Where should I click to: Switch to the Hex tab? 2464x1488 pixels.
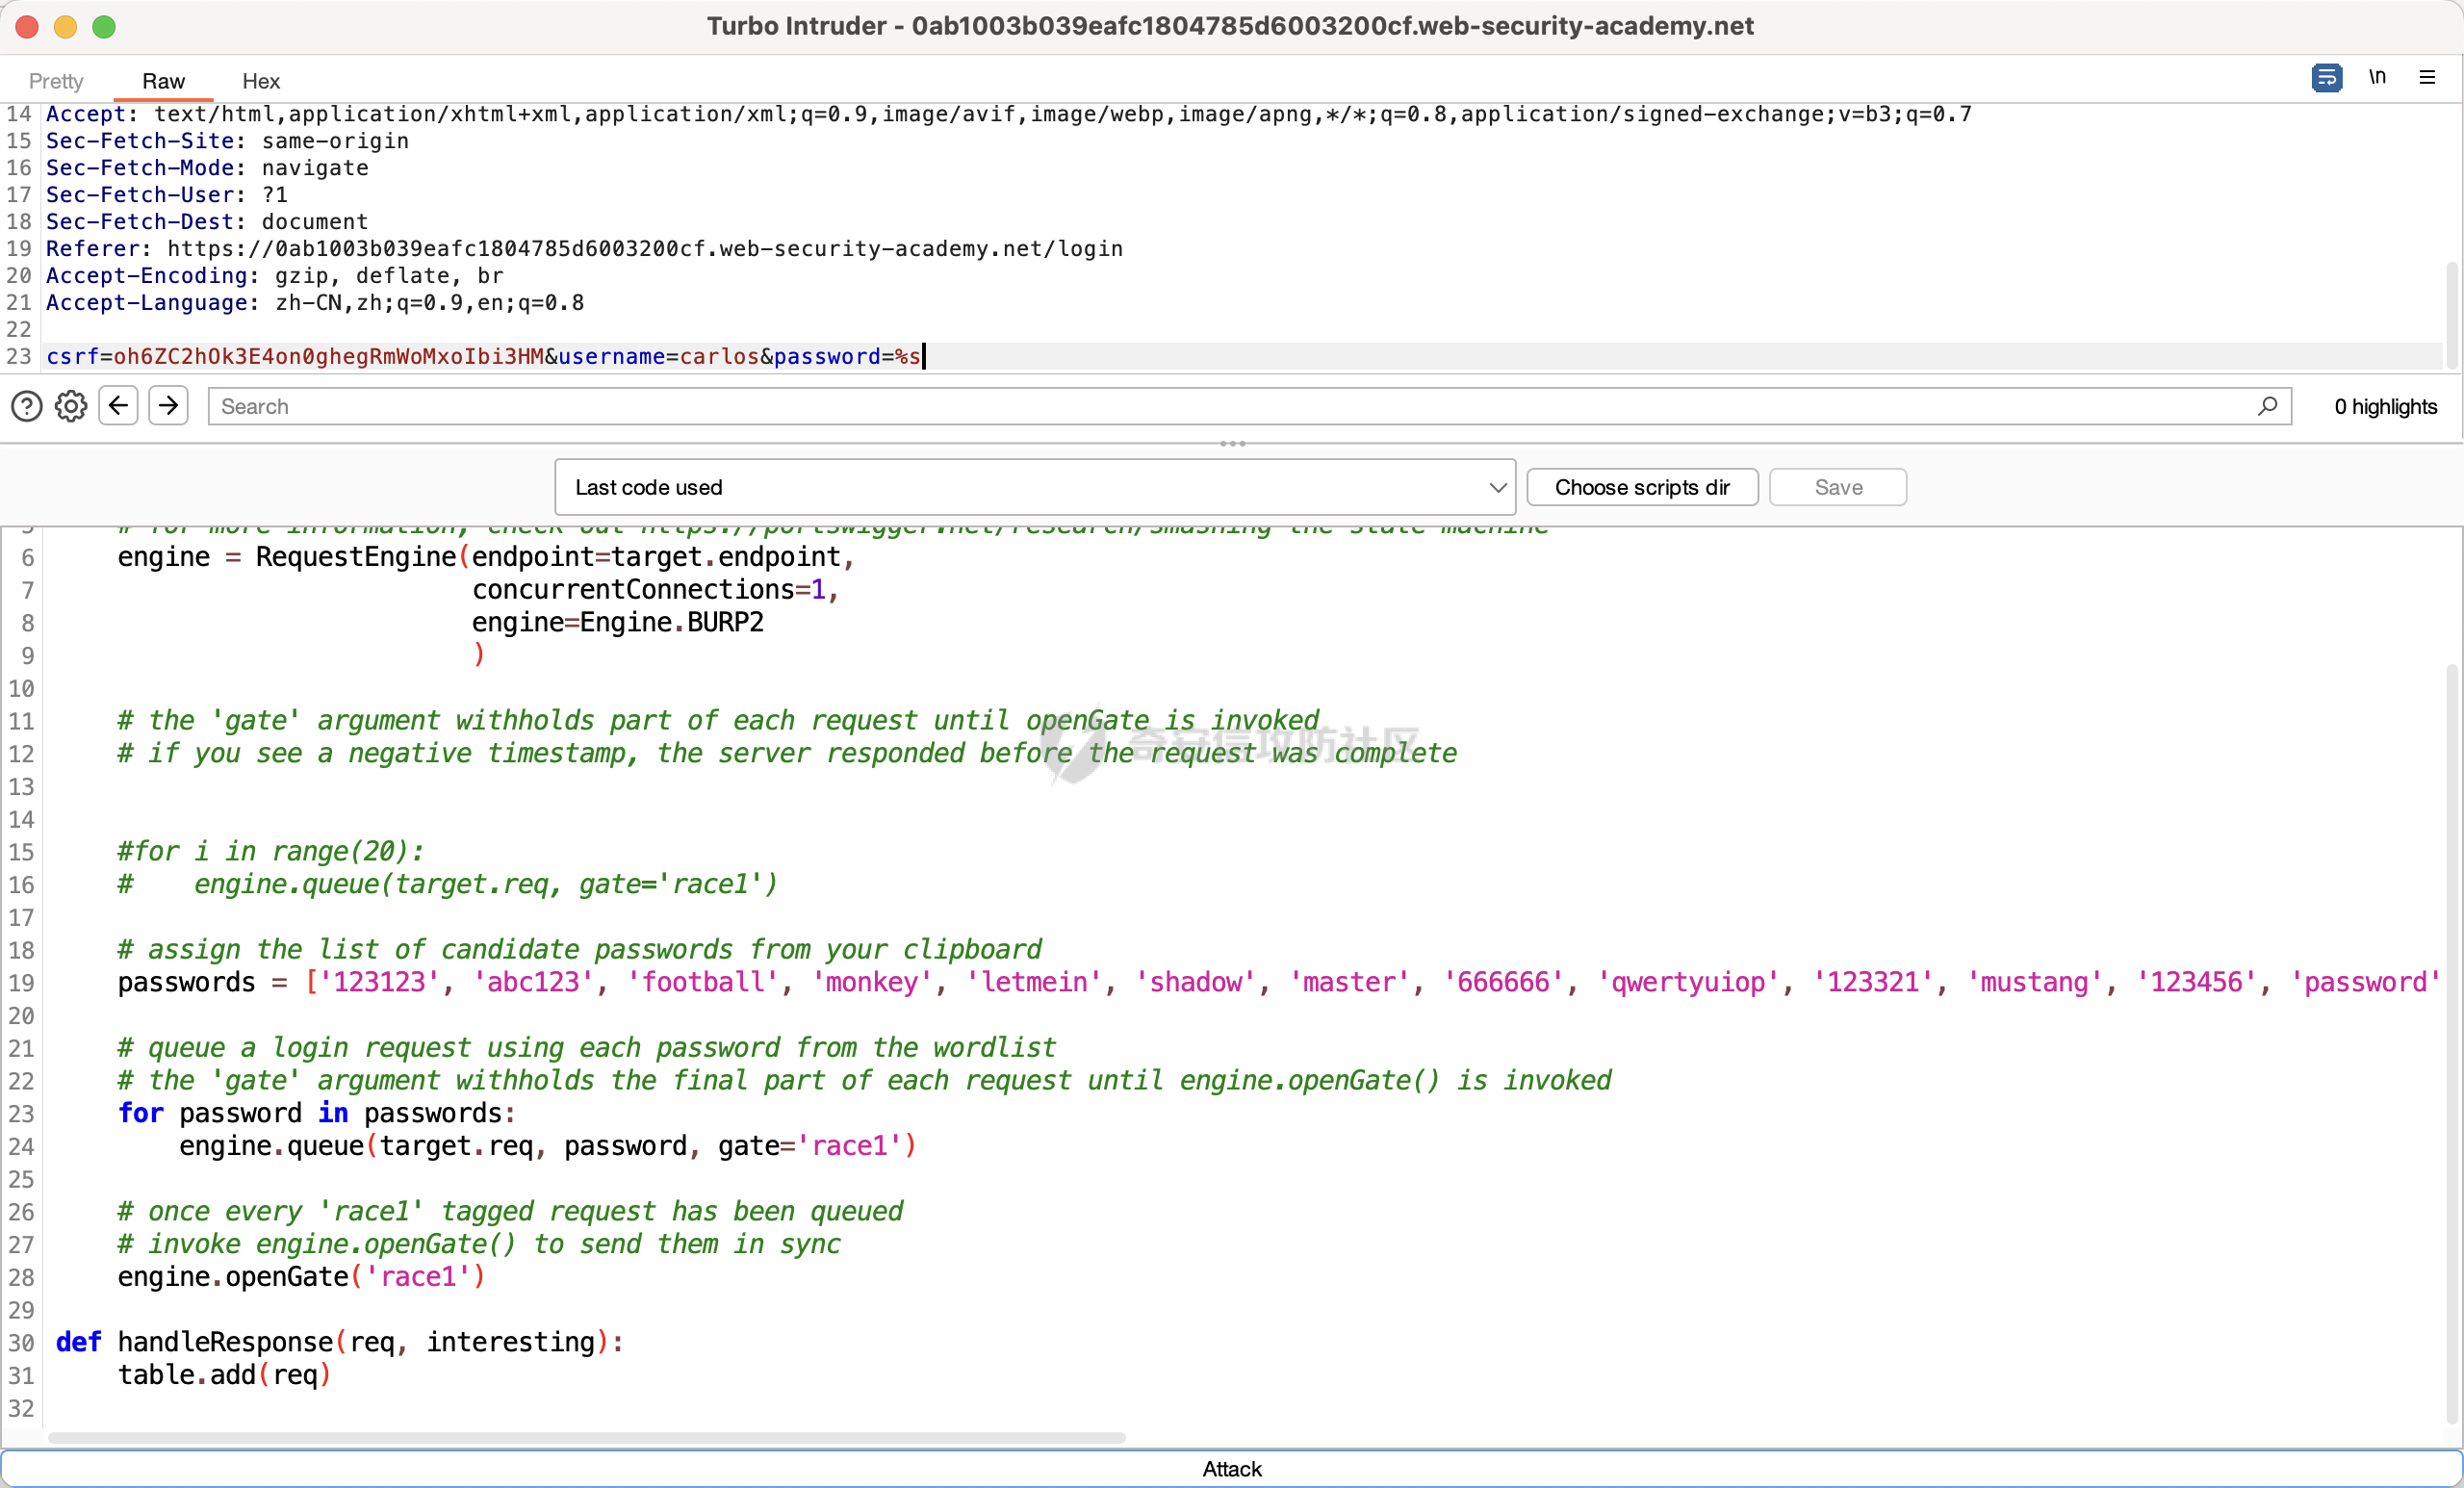(261, 81)
